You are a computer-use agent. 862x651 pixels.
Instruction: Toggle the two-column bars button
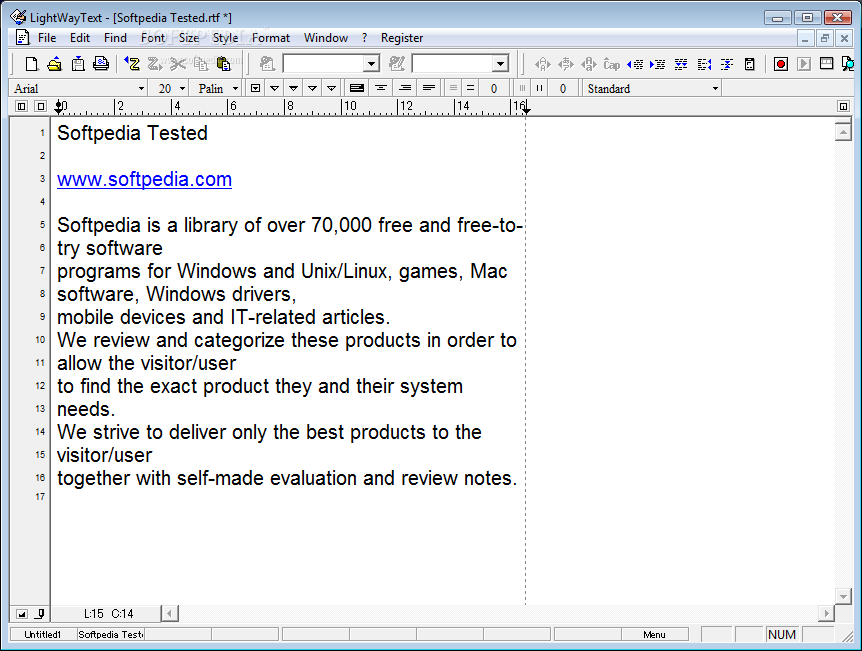tap(539, 88)
